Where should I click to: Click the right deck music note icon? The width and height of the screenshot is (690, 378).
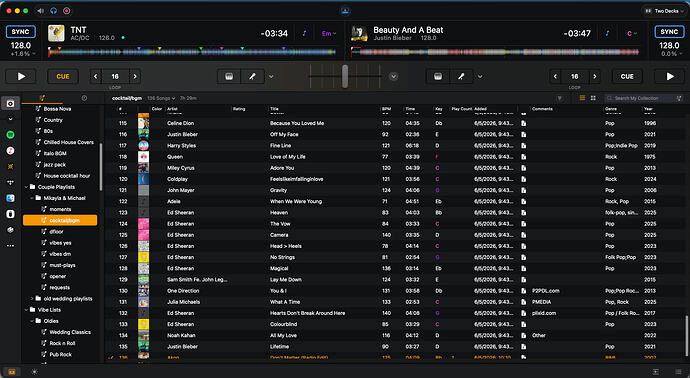click(x=607, y=33)
